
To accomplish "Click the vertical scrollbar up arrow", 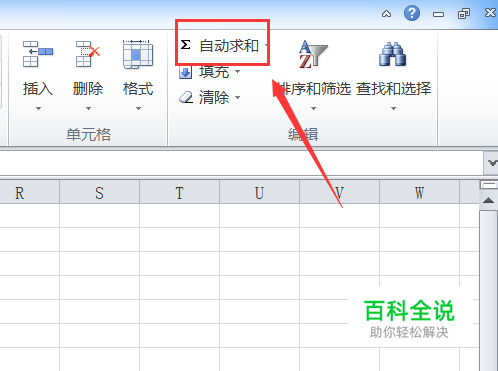I will coord(489,200).
